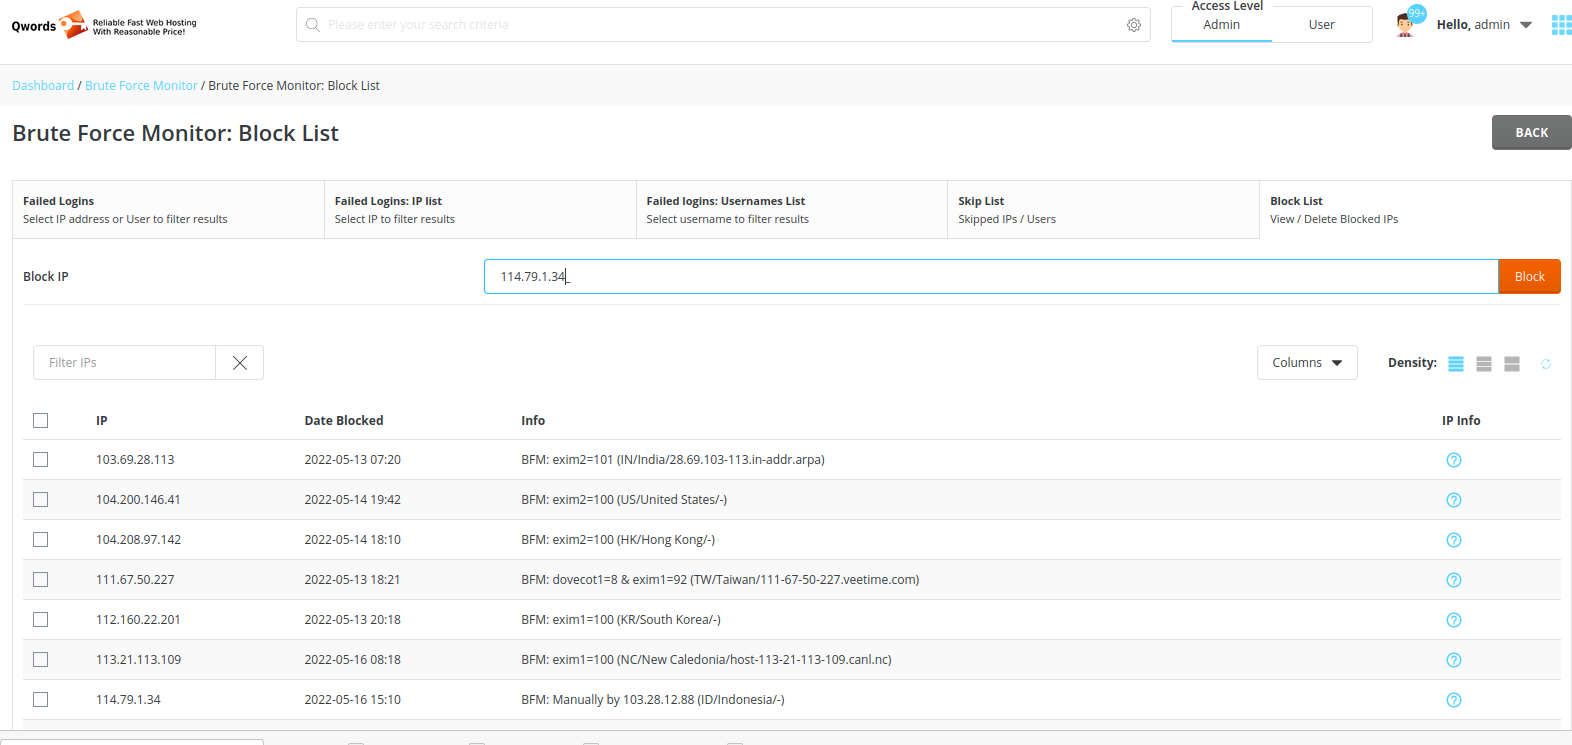The height and width of the screenshot is (745, 1572).
Task: Open IP info for 104.208.97.142
Action: click(1454, 540)
